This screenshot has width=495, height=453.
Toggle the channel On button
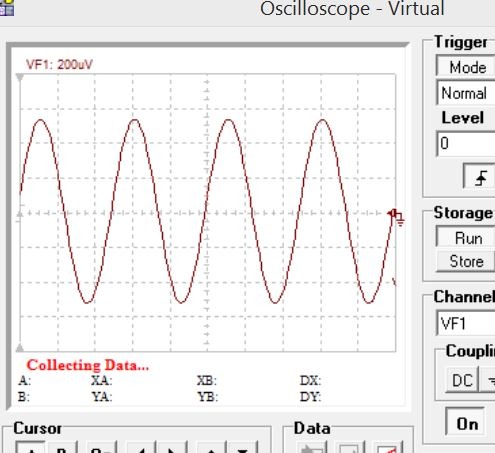click(x=465, y=422)
